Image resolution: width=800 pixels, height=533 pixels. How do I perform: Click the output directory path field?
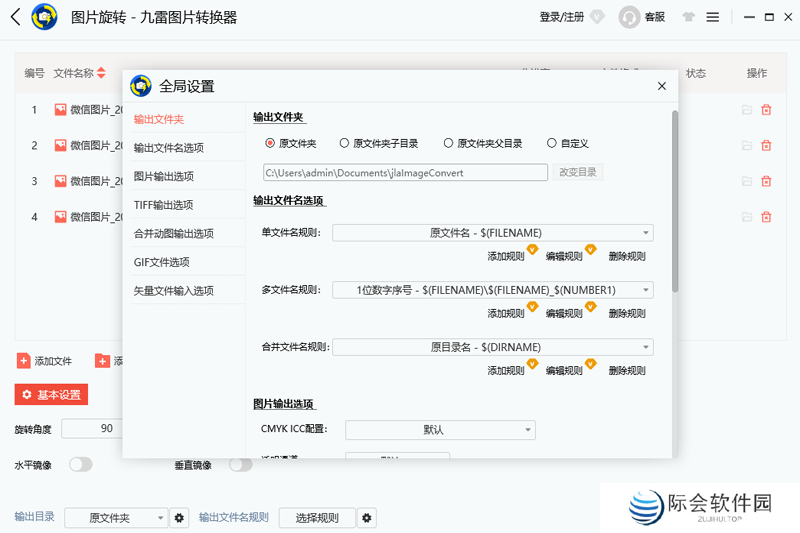pos(405,172)
